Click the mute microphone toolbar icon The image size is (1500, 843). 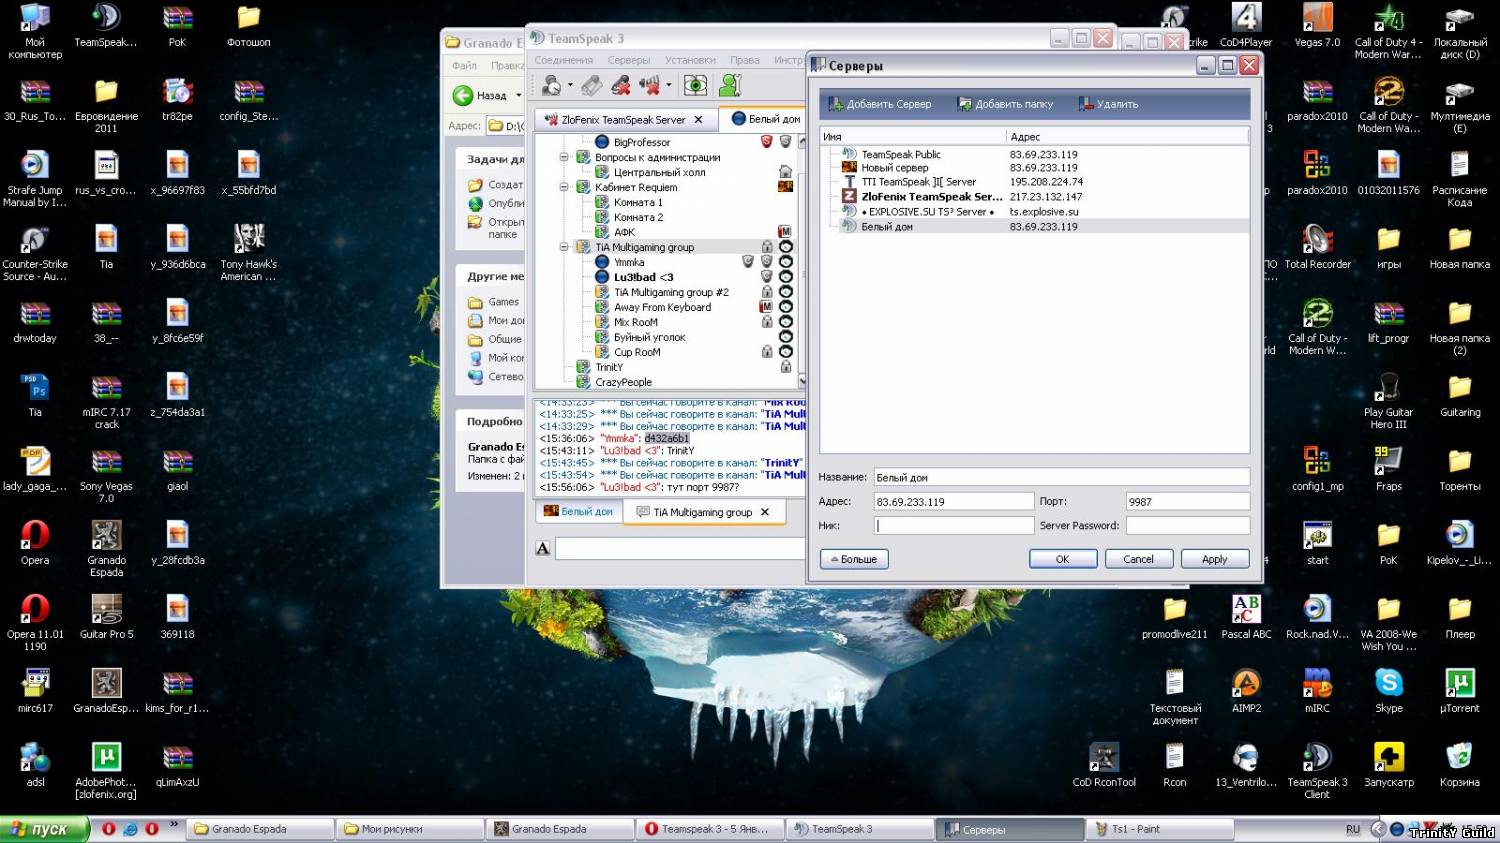[621, 86]
